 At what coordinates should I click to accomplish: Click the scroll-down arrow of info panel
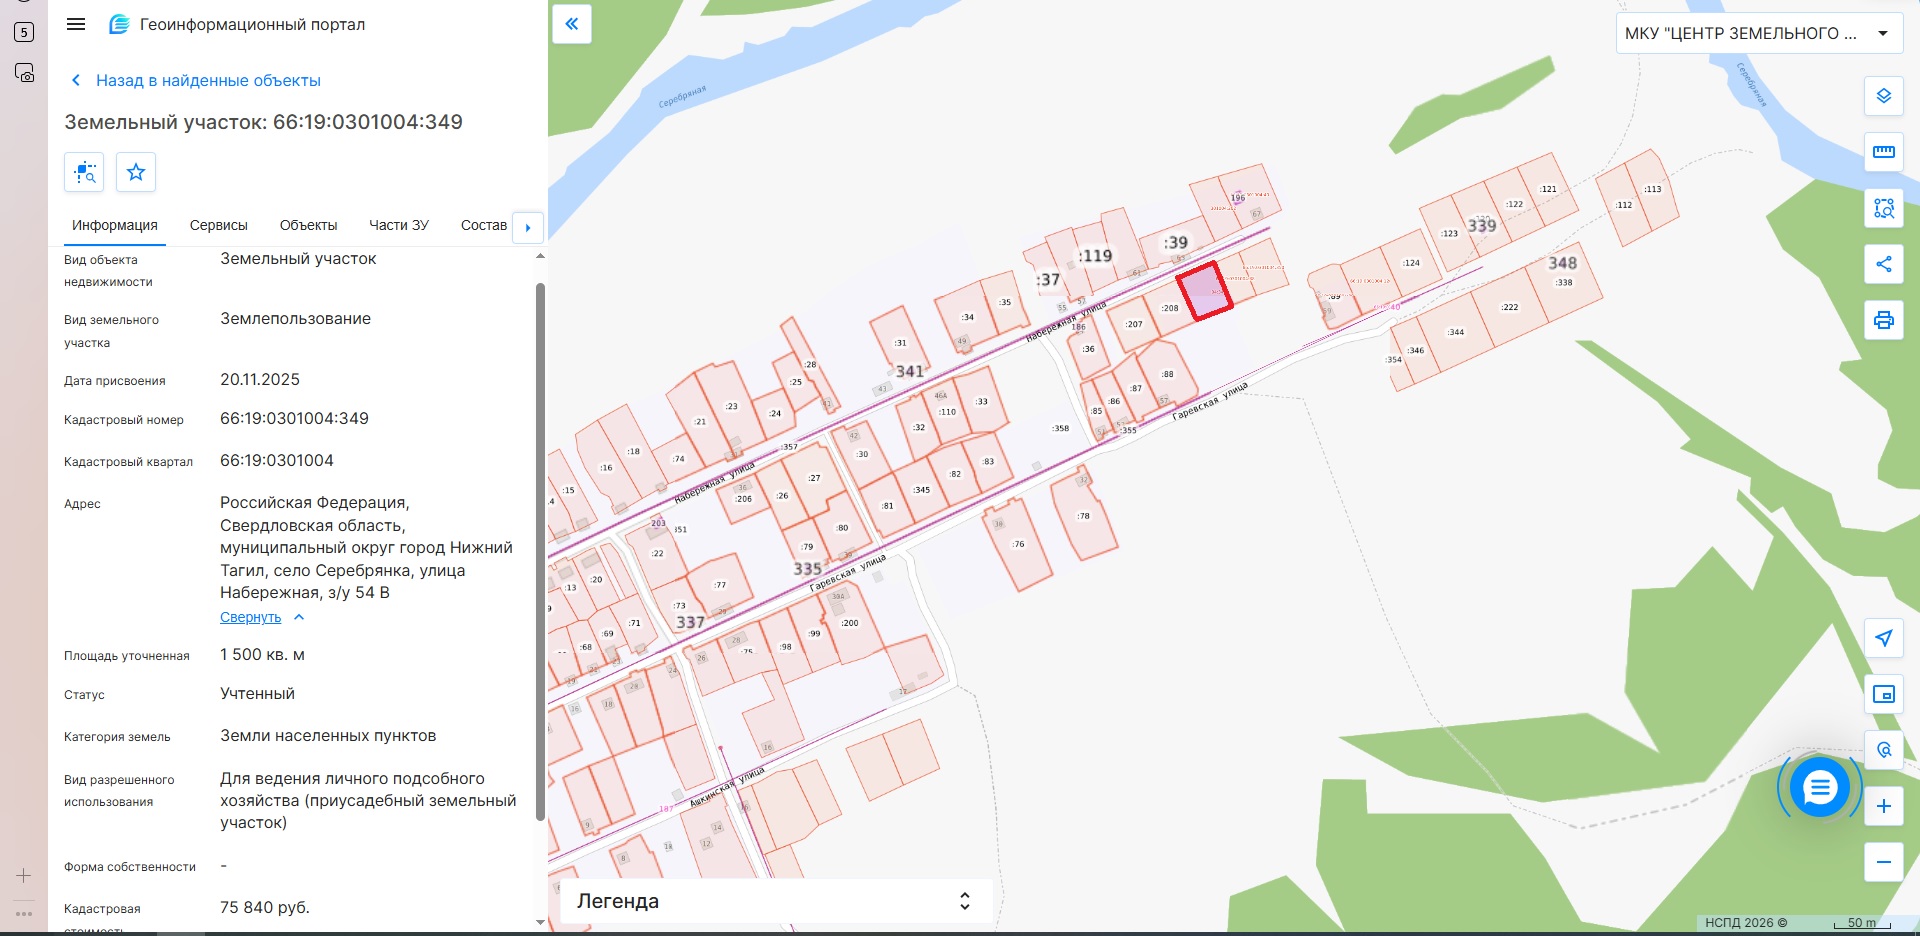pos(541,922)
